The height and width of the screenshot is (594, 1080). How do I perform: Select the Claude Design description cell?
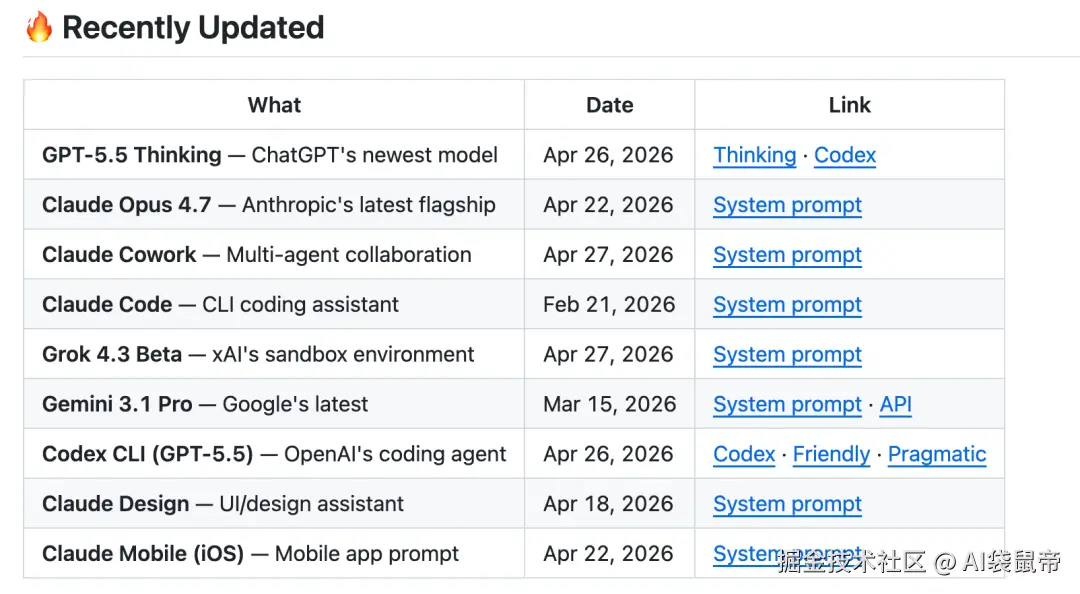(x=274, y=504)
